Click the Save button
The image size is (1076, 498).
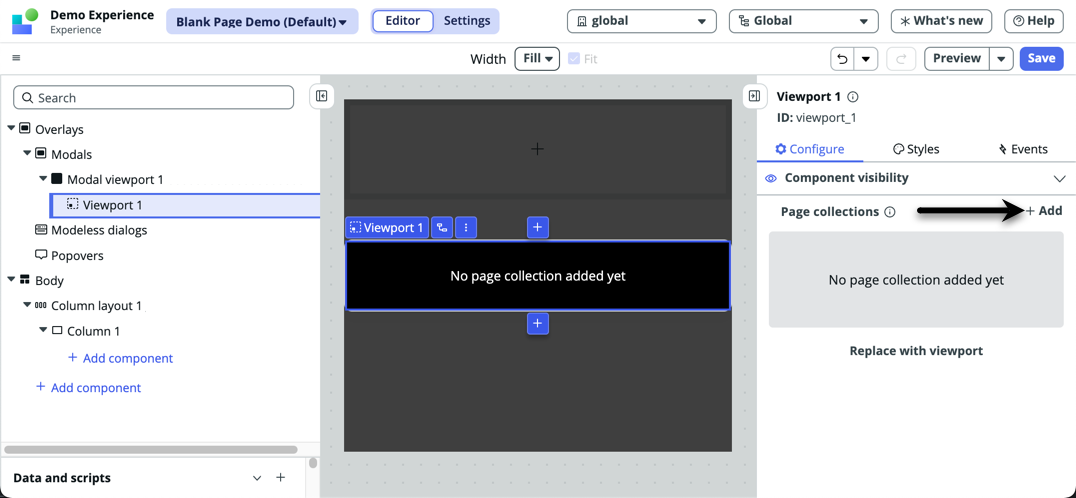tap(1041, 59)
